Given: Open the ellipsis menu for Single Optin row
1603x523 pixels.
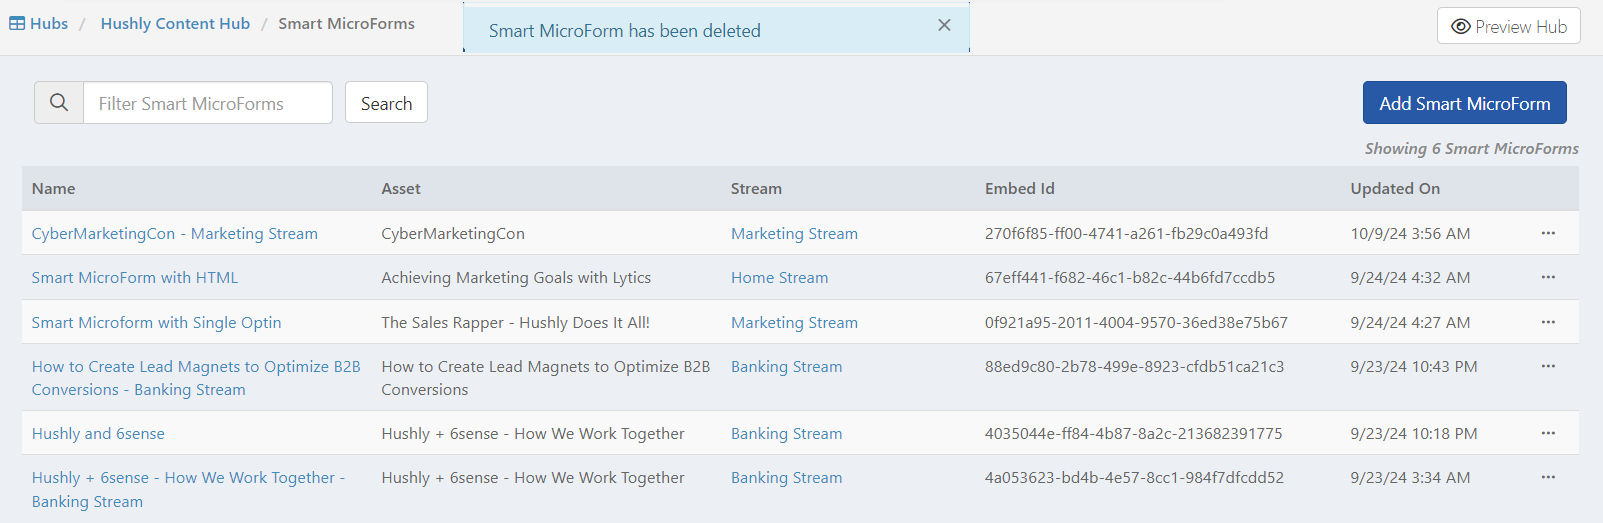Looking at the screenshot, I should point(1548,322).
